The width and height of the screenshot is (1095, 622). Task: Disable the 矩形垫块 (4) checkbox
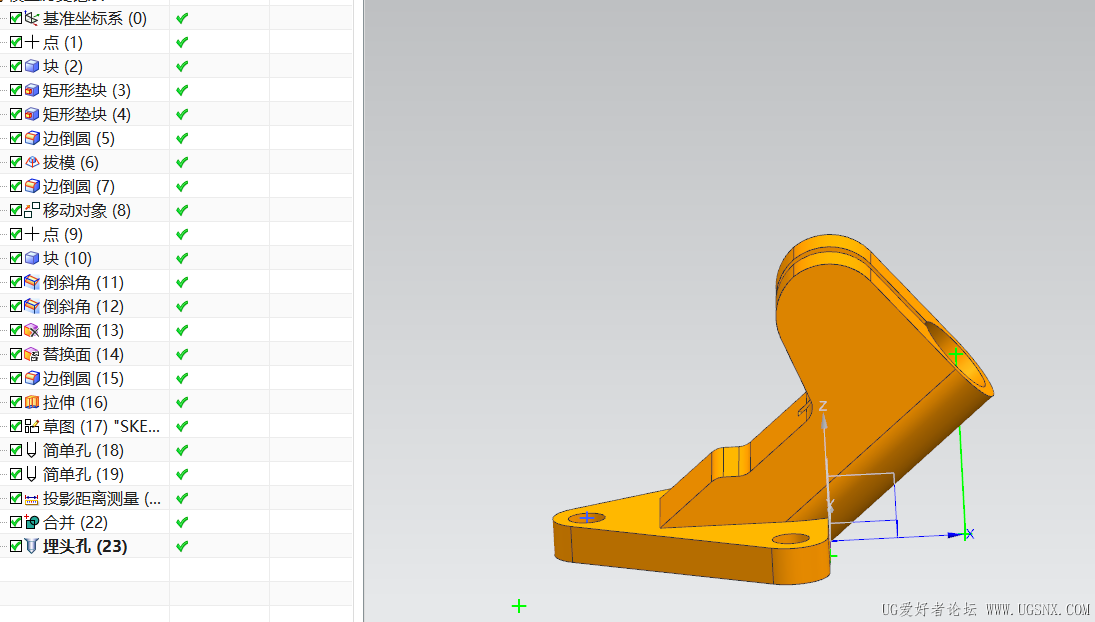tap(16, 114)
